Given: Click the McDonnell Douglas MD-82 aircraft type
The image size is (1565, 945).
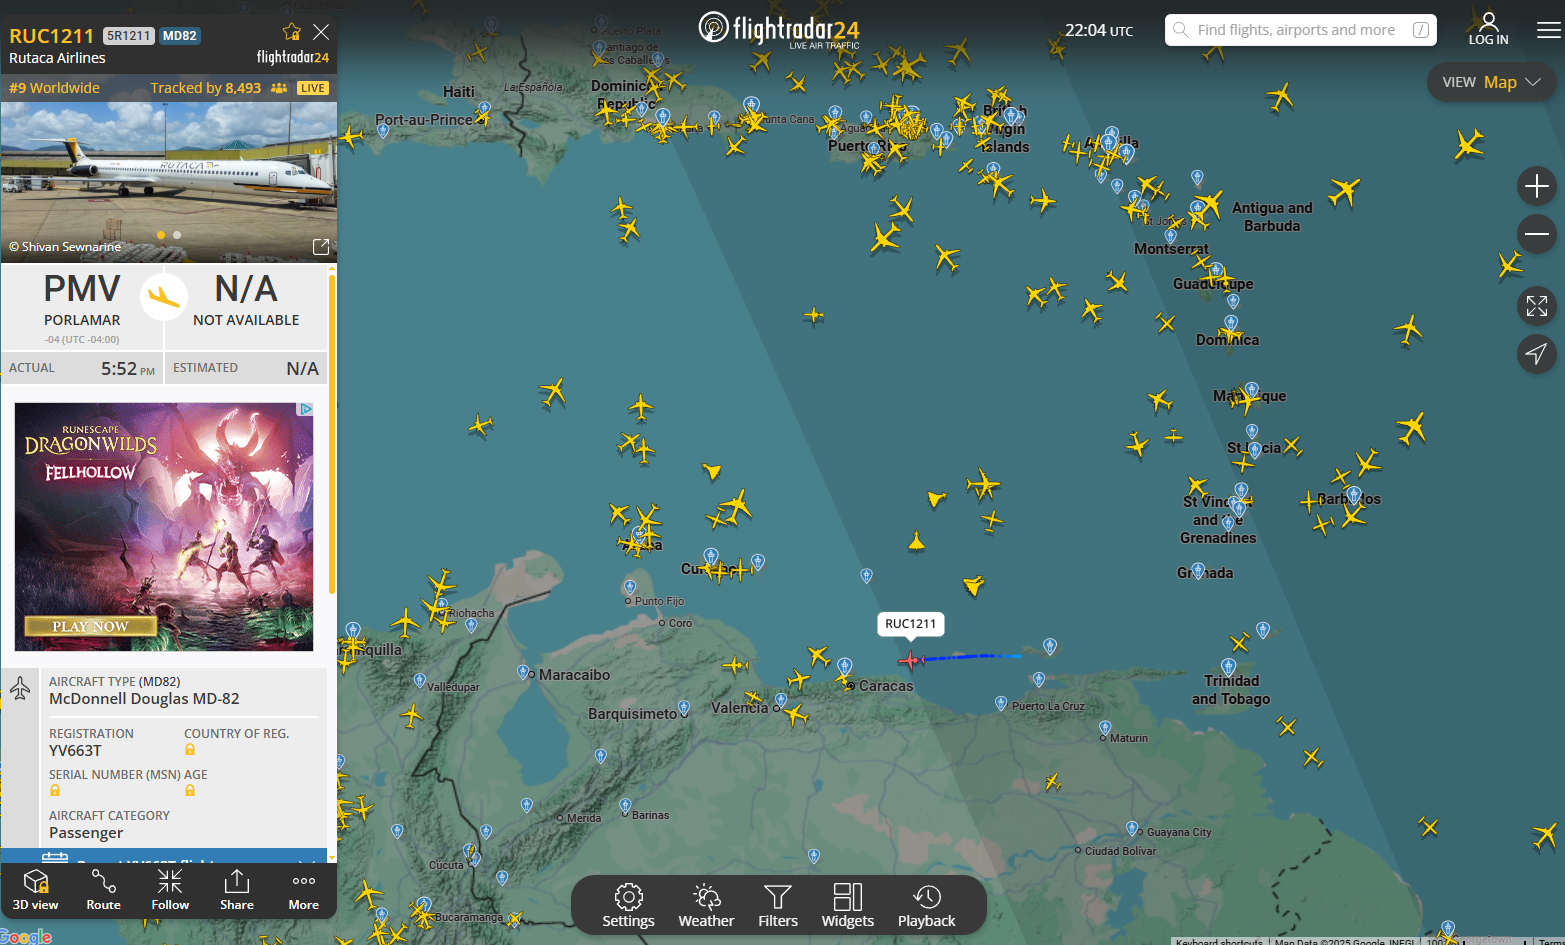Looking at the screenshot, I should [x=144, y=699].
